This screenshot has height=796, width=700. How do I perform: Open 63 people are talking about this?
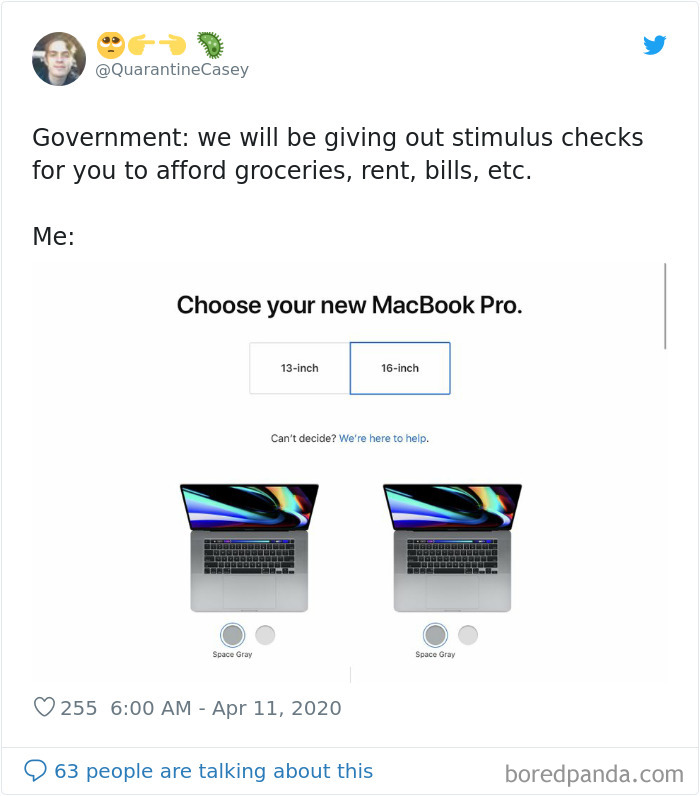pos(214,771)
